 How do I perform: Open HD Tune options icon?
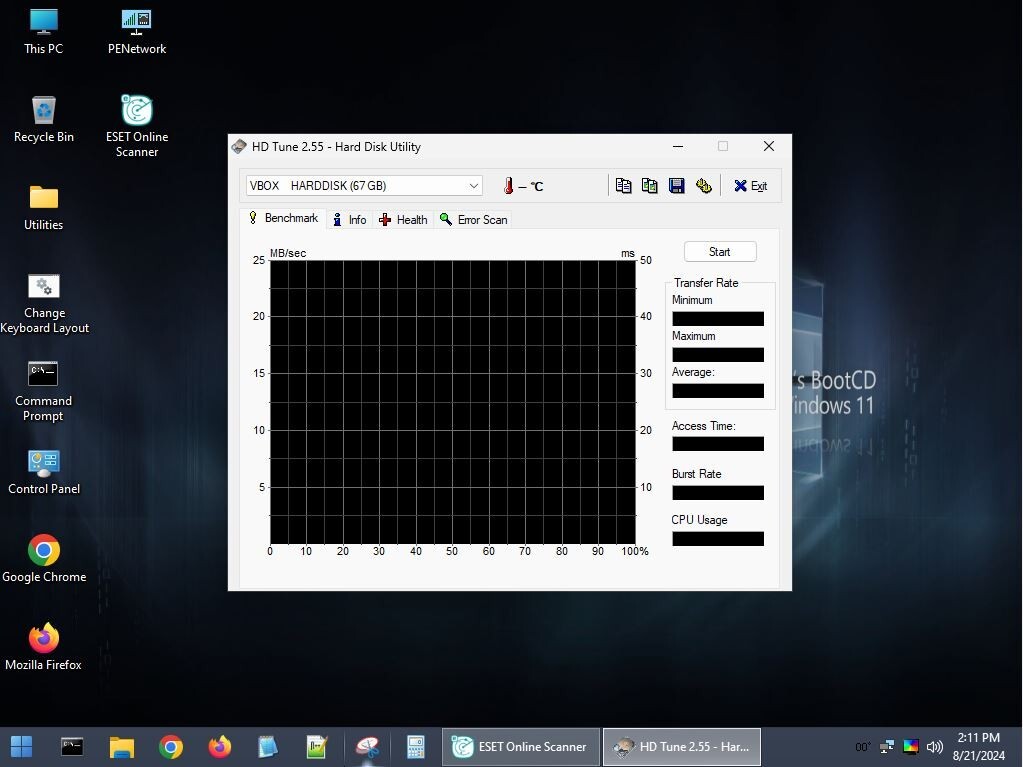point(703,186)
